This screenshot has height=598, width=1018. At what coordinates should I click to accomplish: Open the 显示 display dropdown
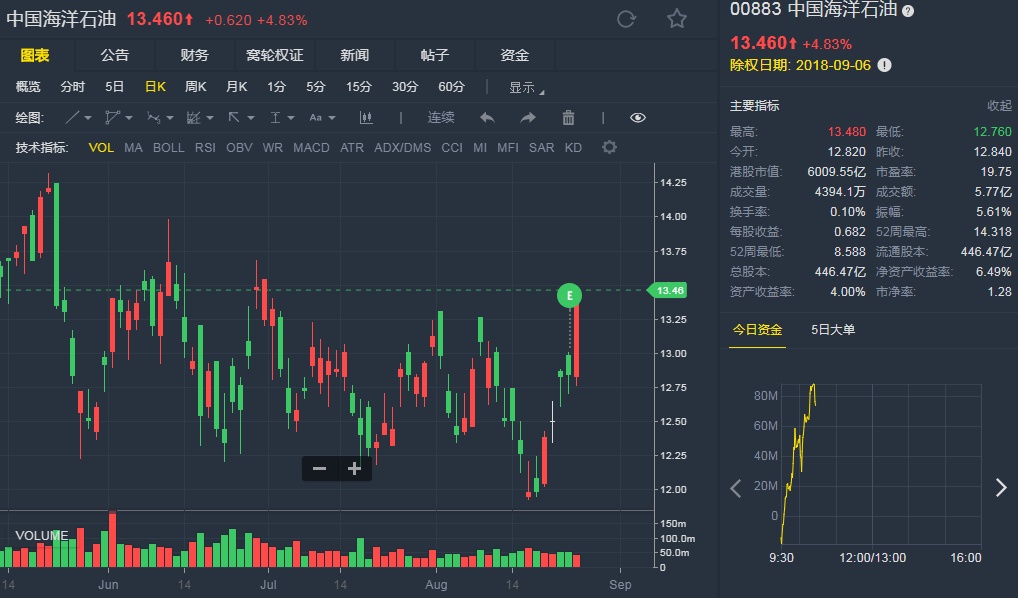point(526,88)
